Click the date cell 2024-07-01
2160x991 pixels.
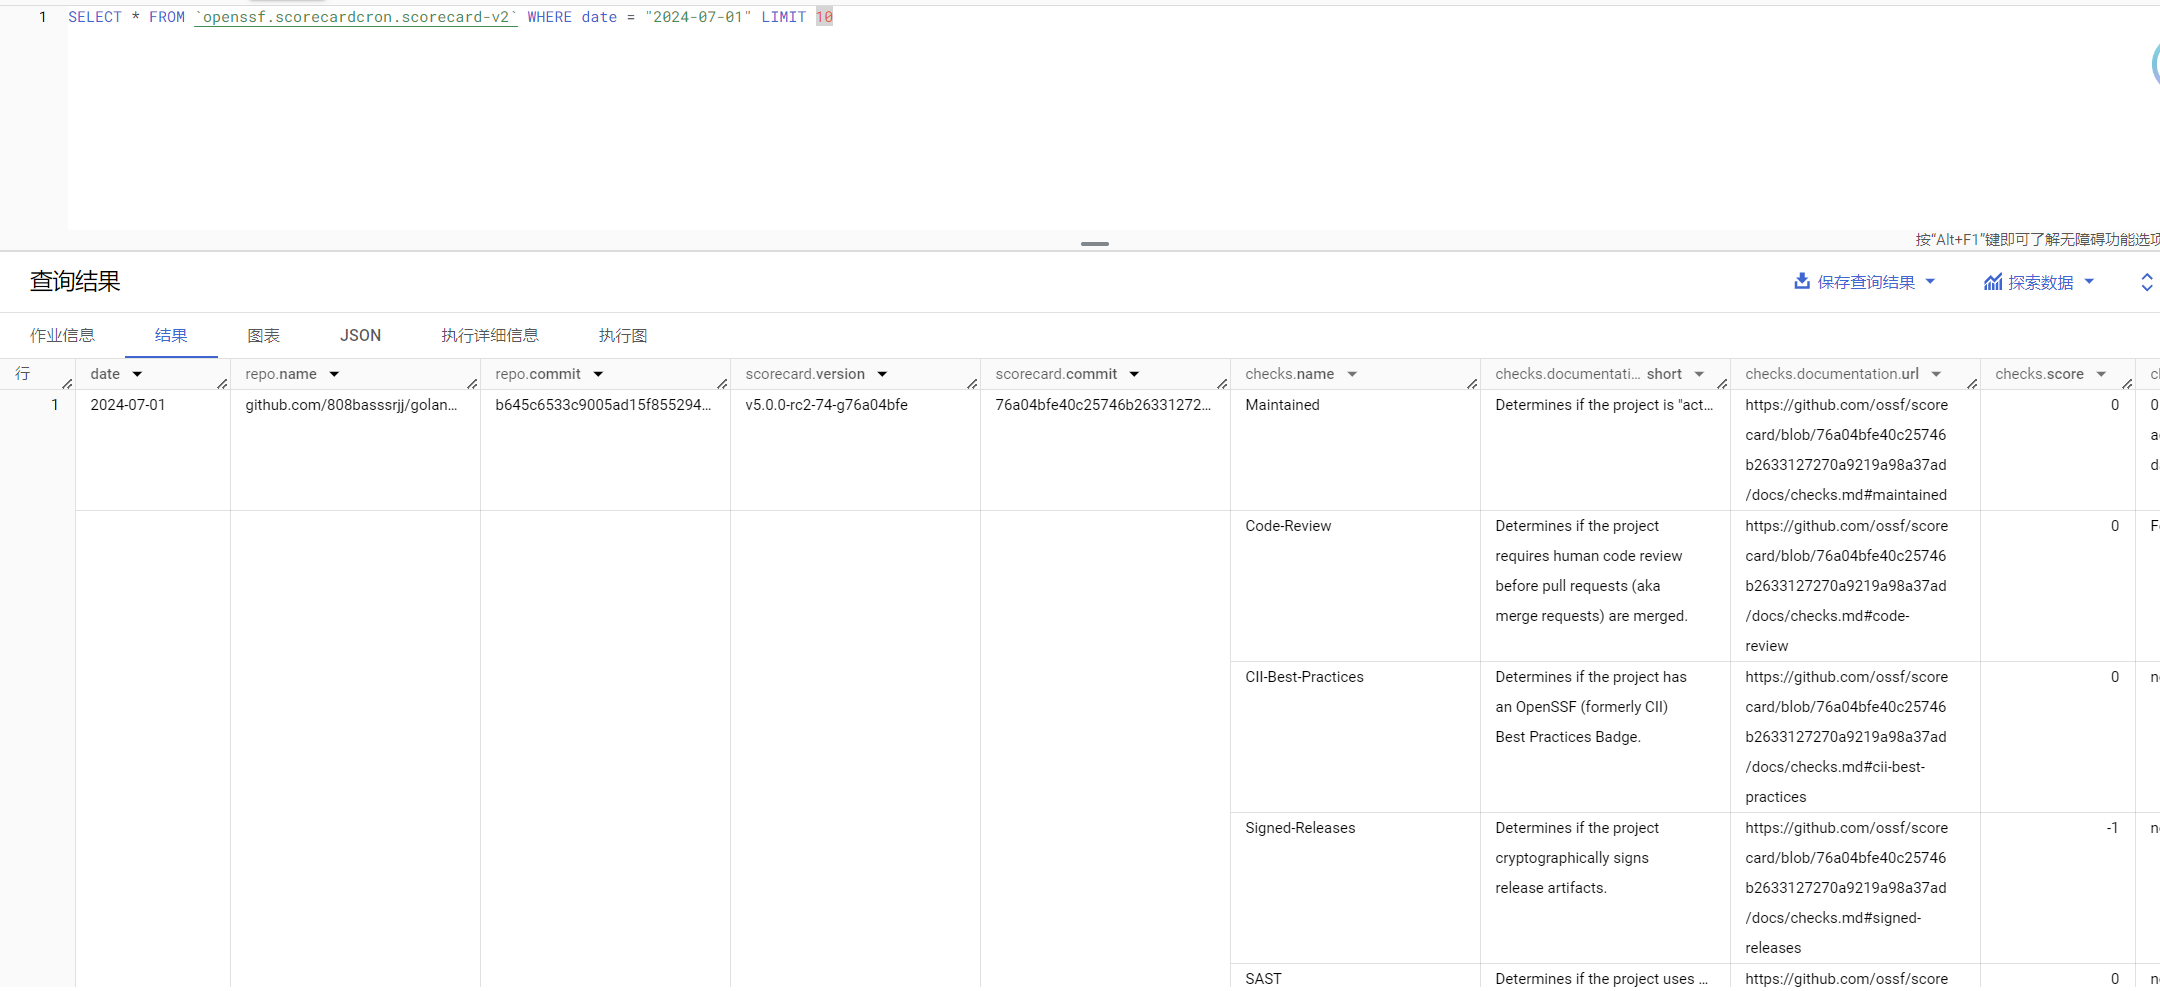pos(128,405)
